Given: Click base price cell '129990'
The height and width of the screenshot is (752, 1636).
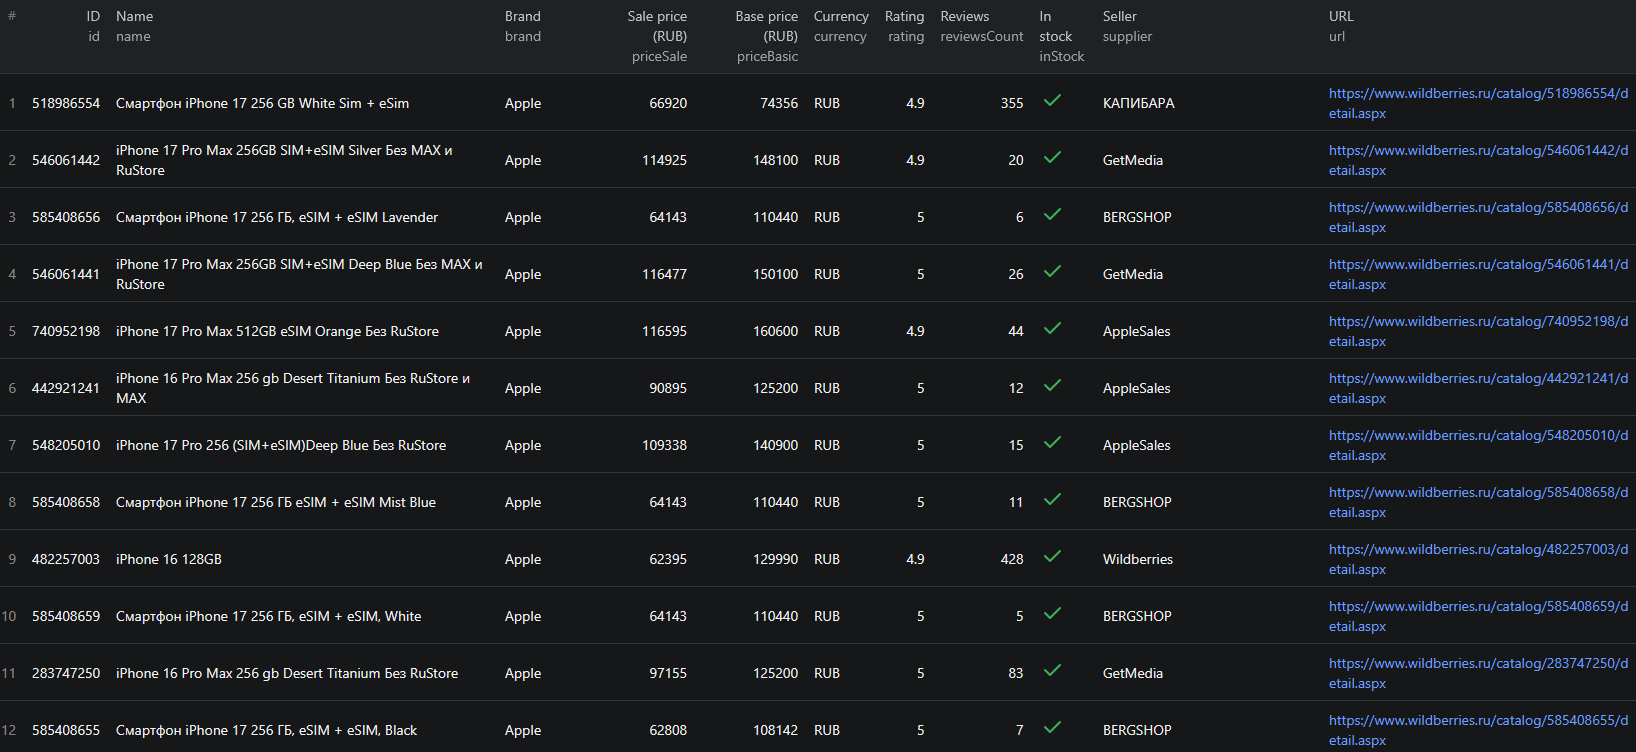Looking at the screenshot, I should pos(776,559).
